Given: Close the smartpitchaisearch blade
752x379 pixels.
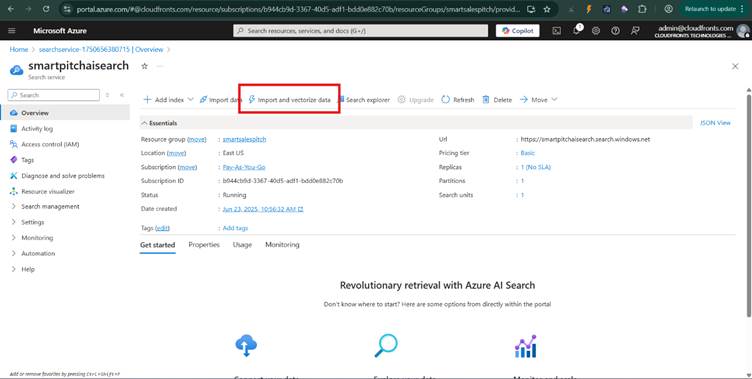Looking at the screenshot, I should (735, 66).
